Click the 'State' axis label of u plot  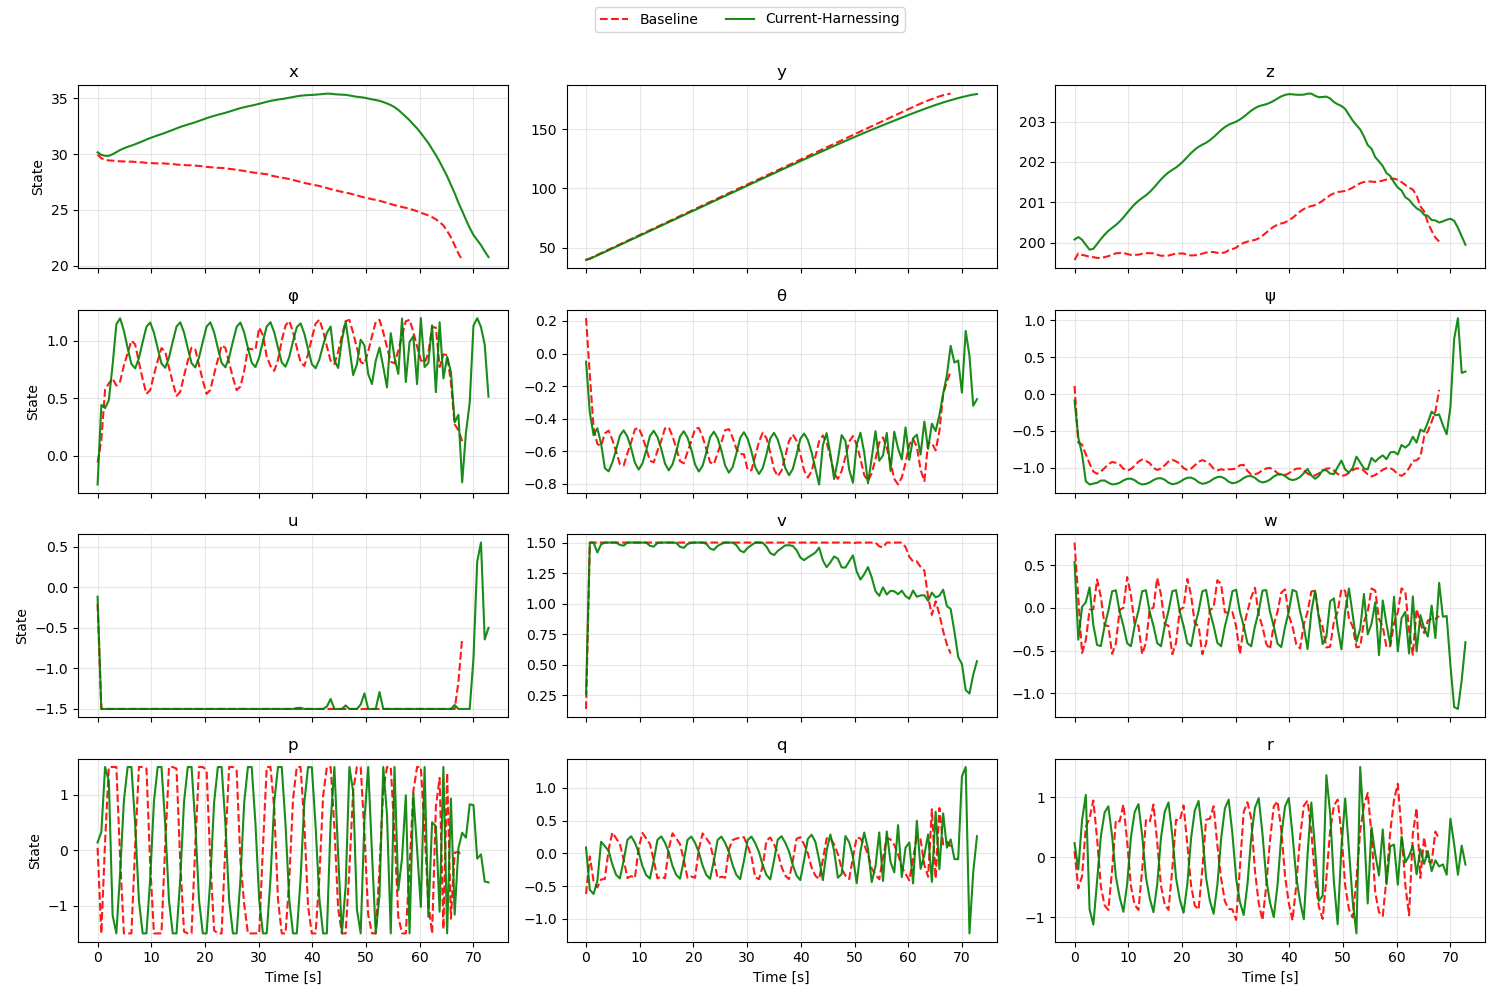[22, 626]
